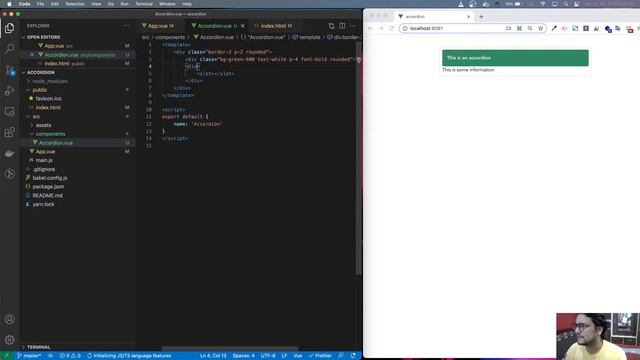Image resolution: width=640 pixels, height=360 pixels.
Task: Open the Run and Debug view
Action: point(9,91)
